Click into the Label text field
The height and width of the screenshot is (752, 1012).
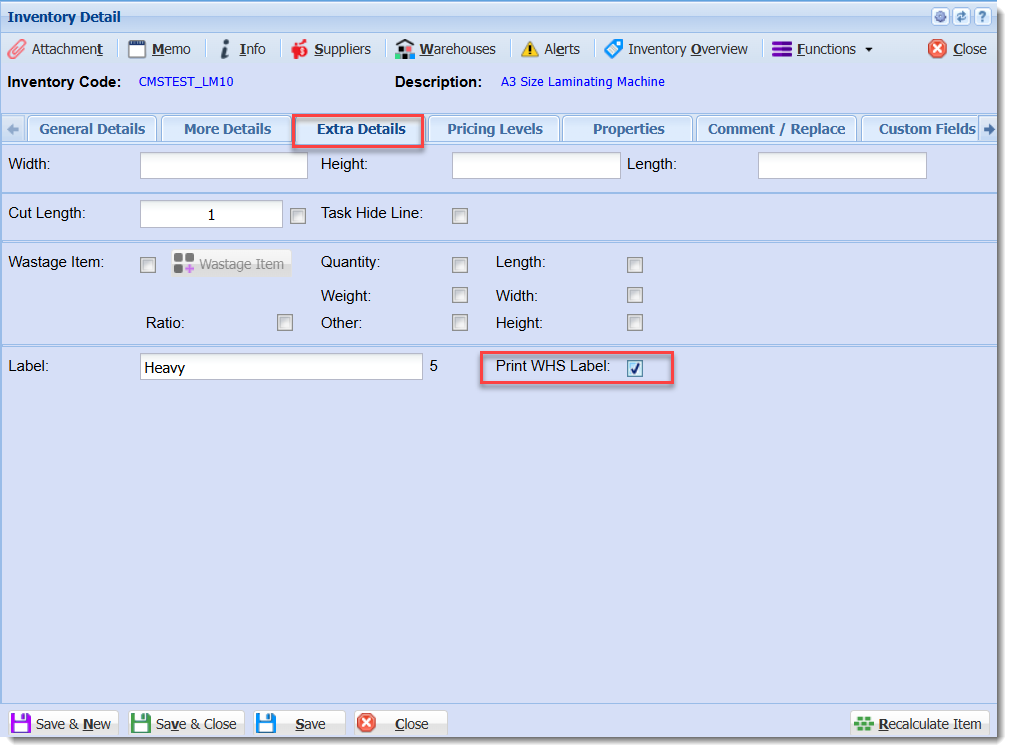281,367
